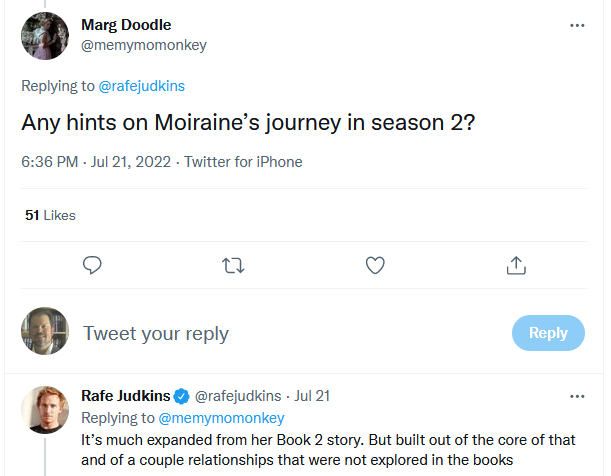Open Marg Doodle's profile picture
Viewport: 611px width, 476px height.
pyautogui.click(x=45, y=36)
